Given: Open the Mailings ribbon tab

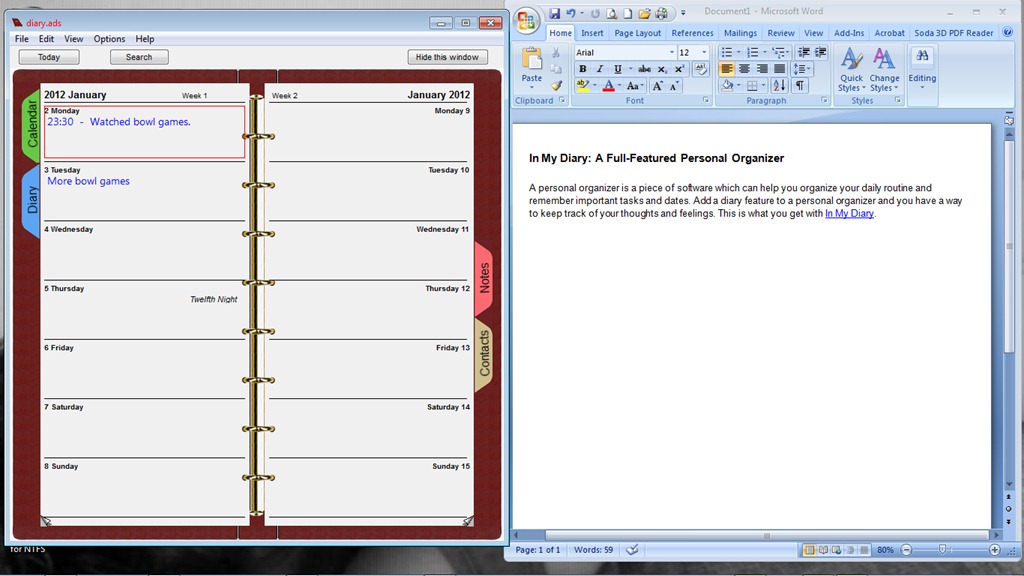Looking at the screenshot, I should pos(740,33).
